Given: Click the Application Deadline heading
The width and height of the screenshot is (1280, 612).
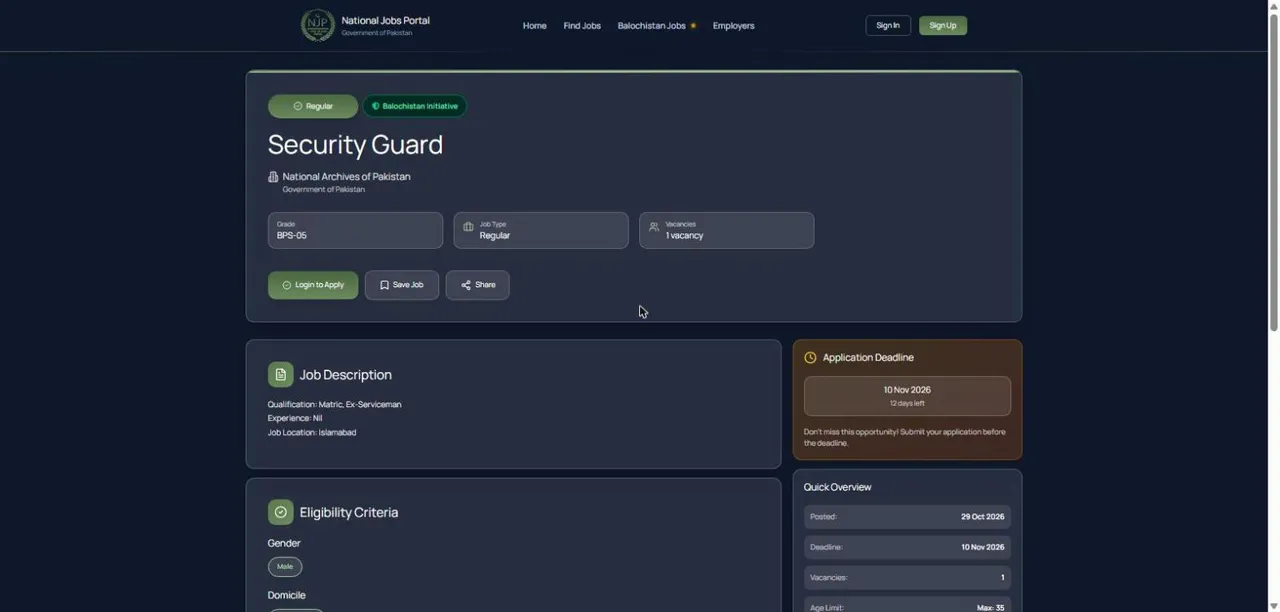Looking at the screenshot, I should coord(868,358).
